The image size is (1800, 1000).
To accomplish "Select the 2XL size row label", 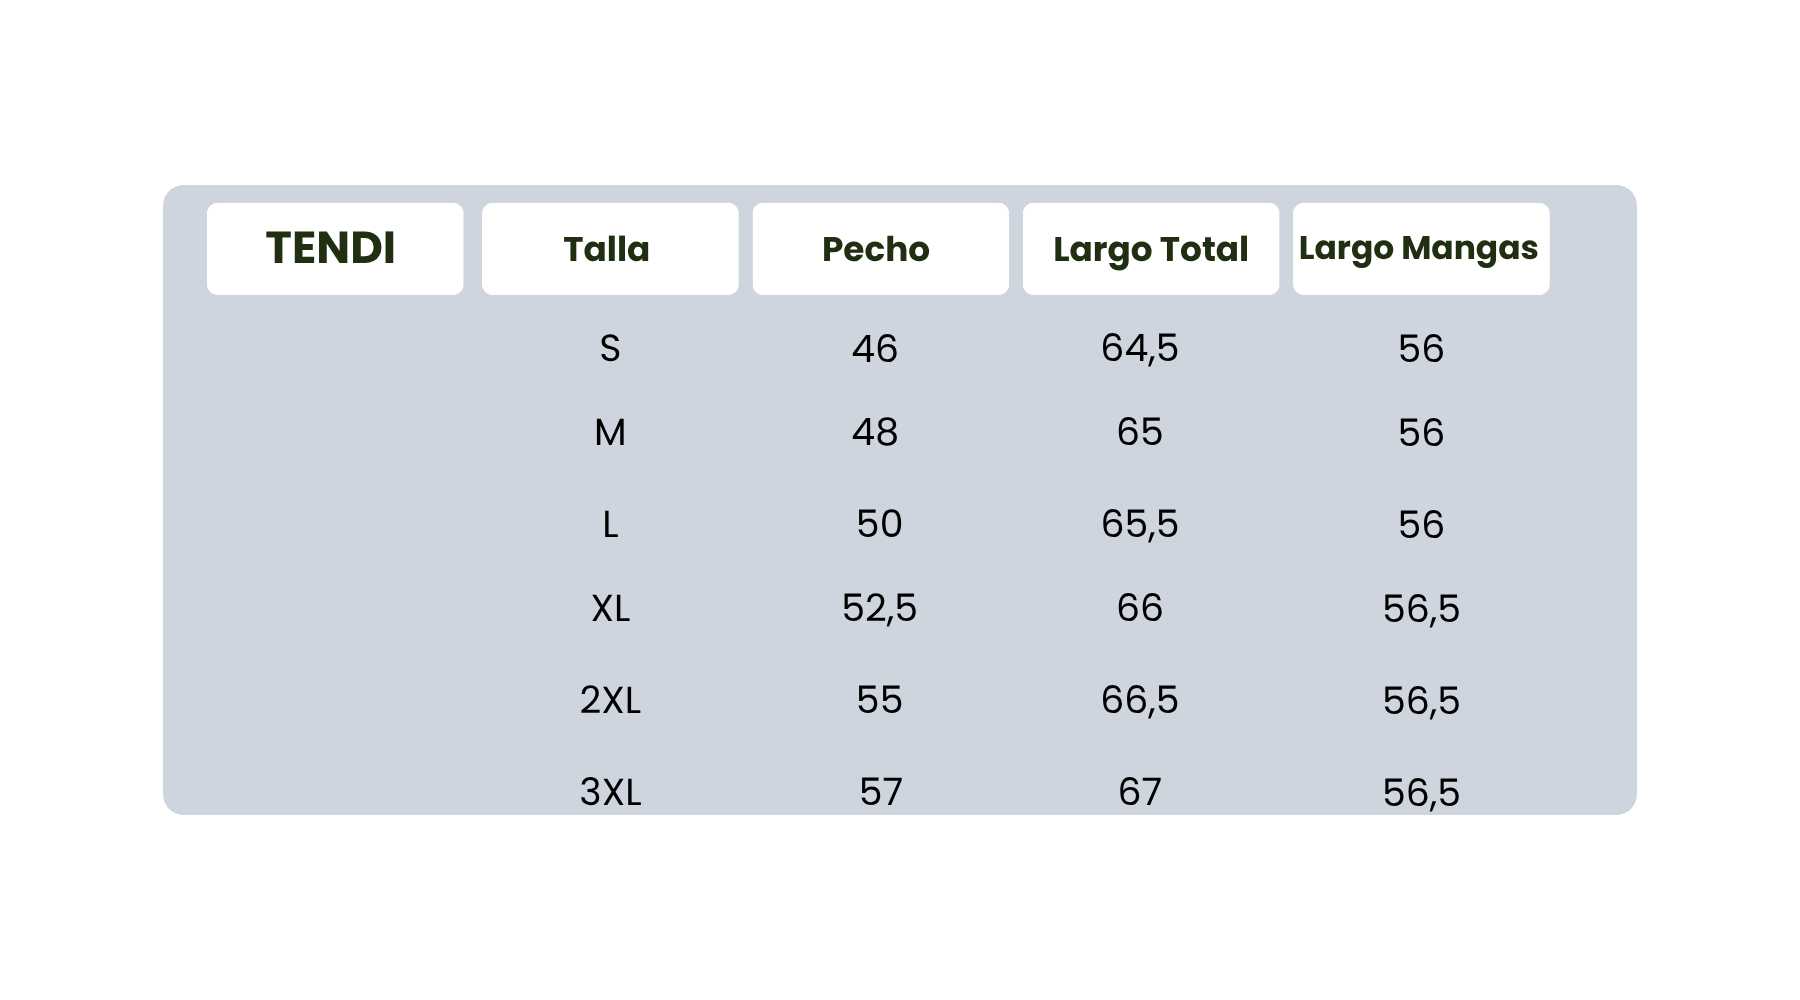I will (x=610, y=700).
